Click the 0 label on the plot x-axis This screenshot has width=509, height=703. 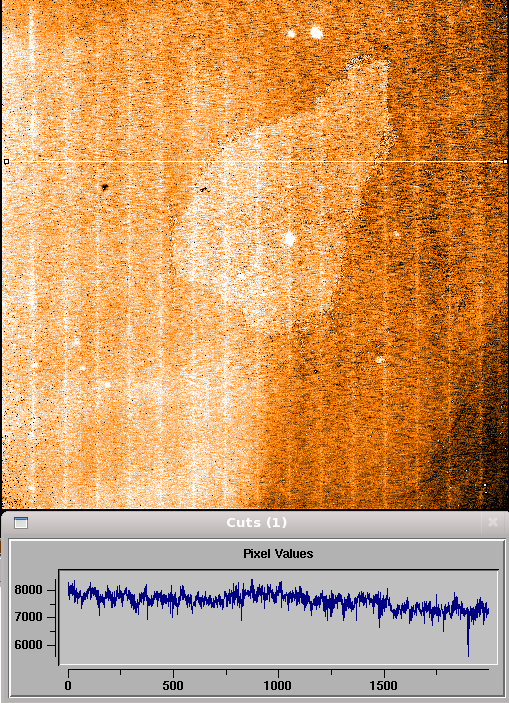(x=68, y=686)
